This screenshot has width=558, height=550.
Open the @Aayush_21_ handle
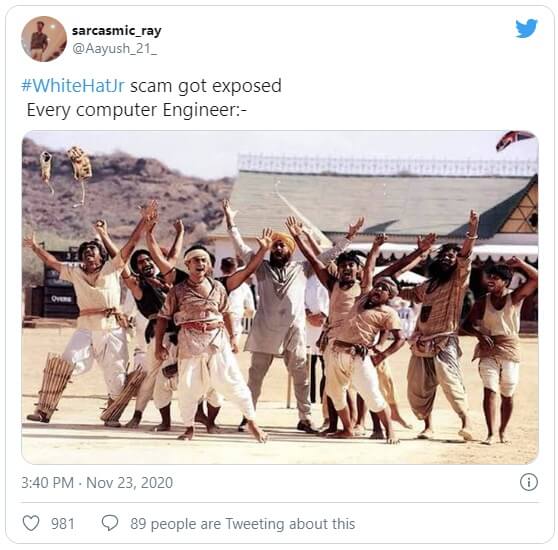pyautogui.click(x=114, y=49)
